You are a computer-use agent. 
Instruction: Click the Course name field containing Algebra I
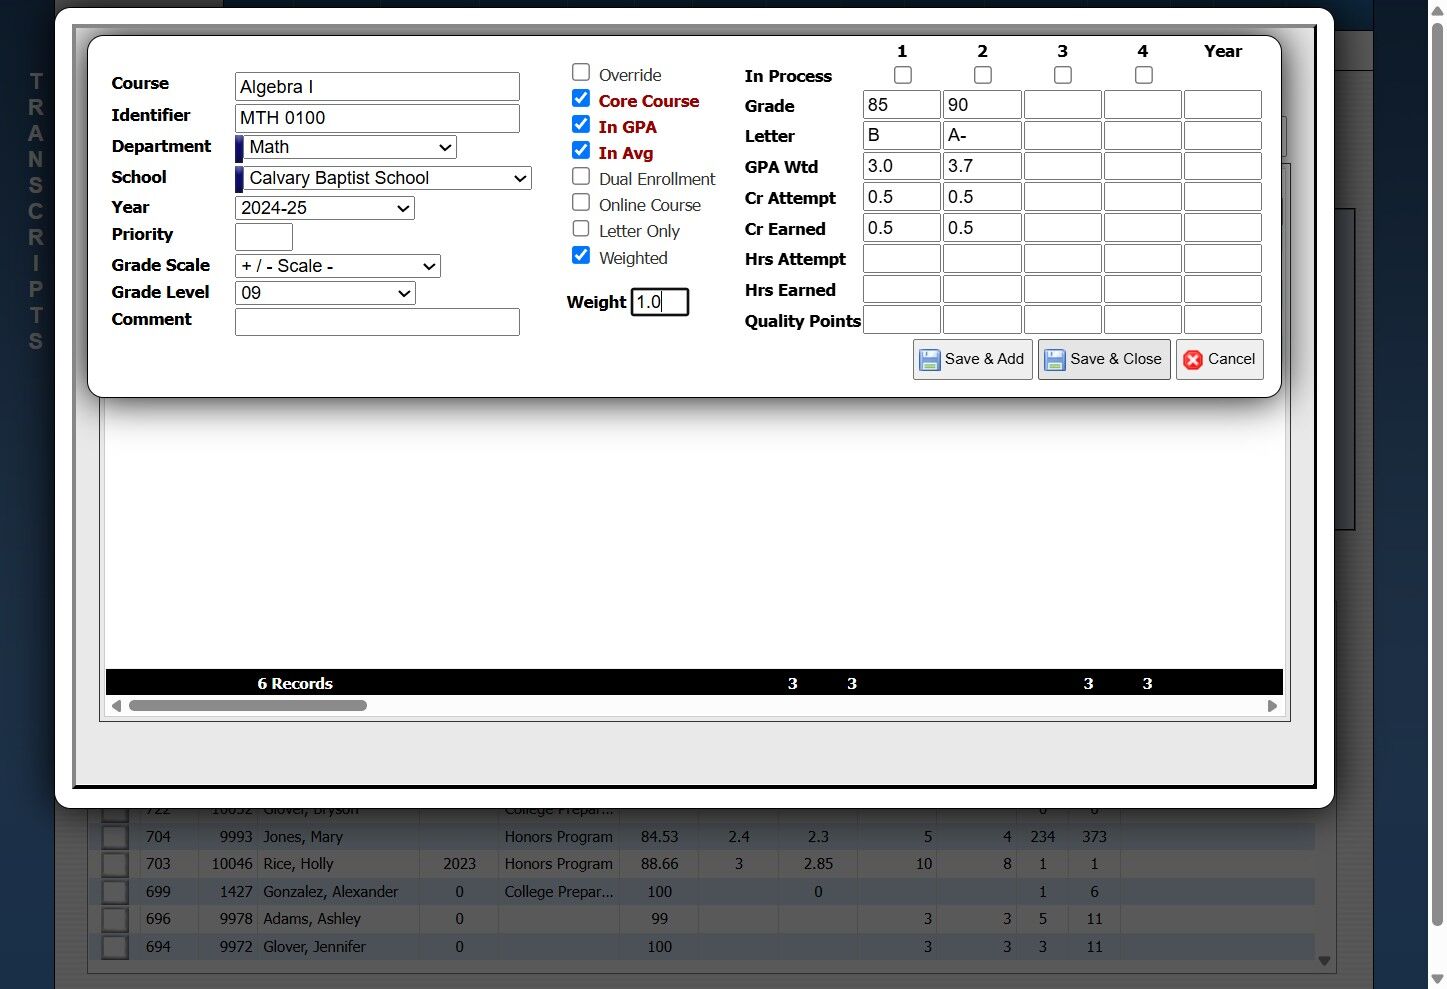(377, 87)
